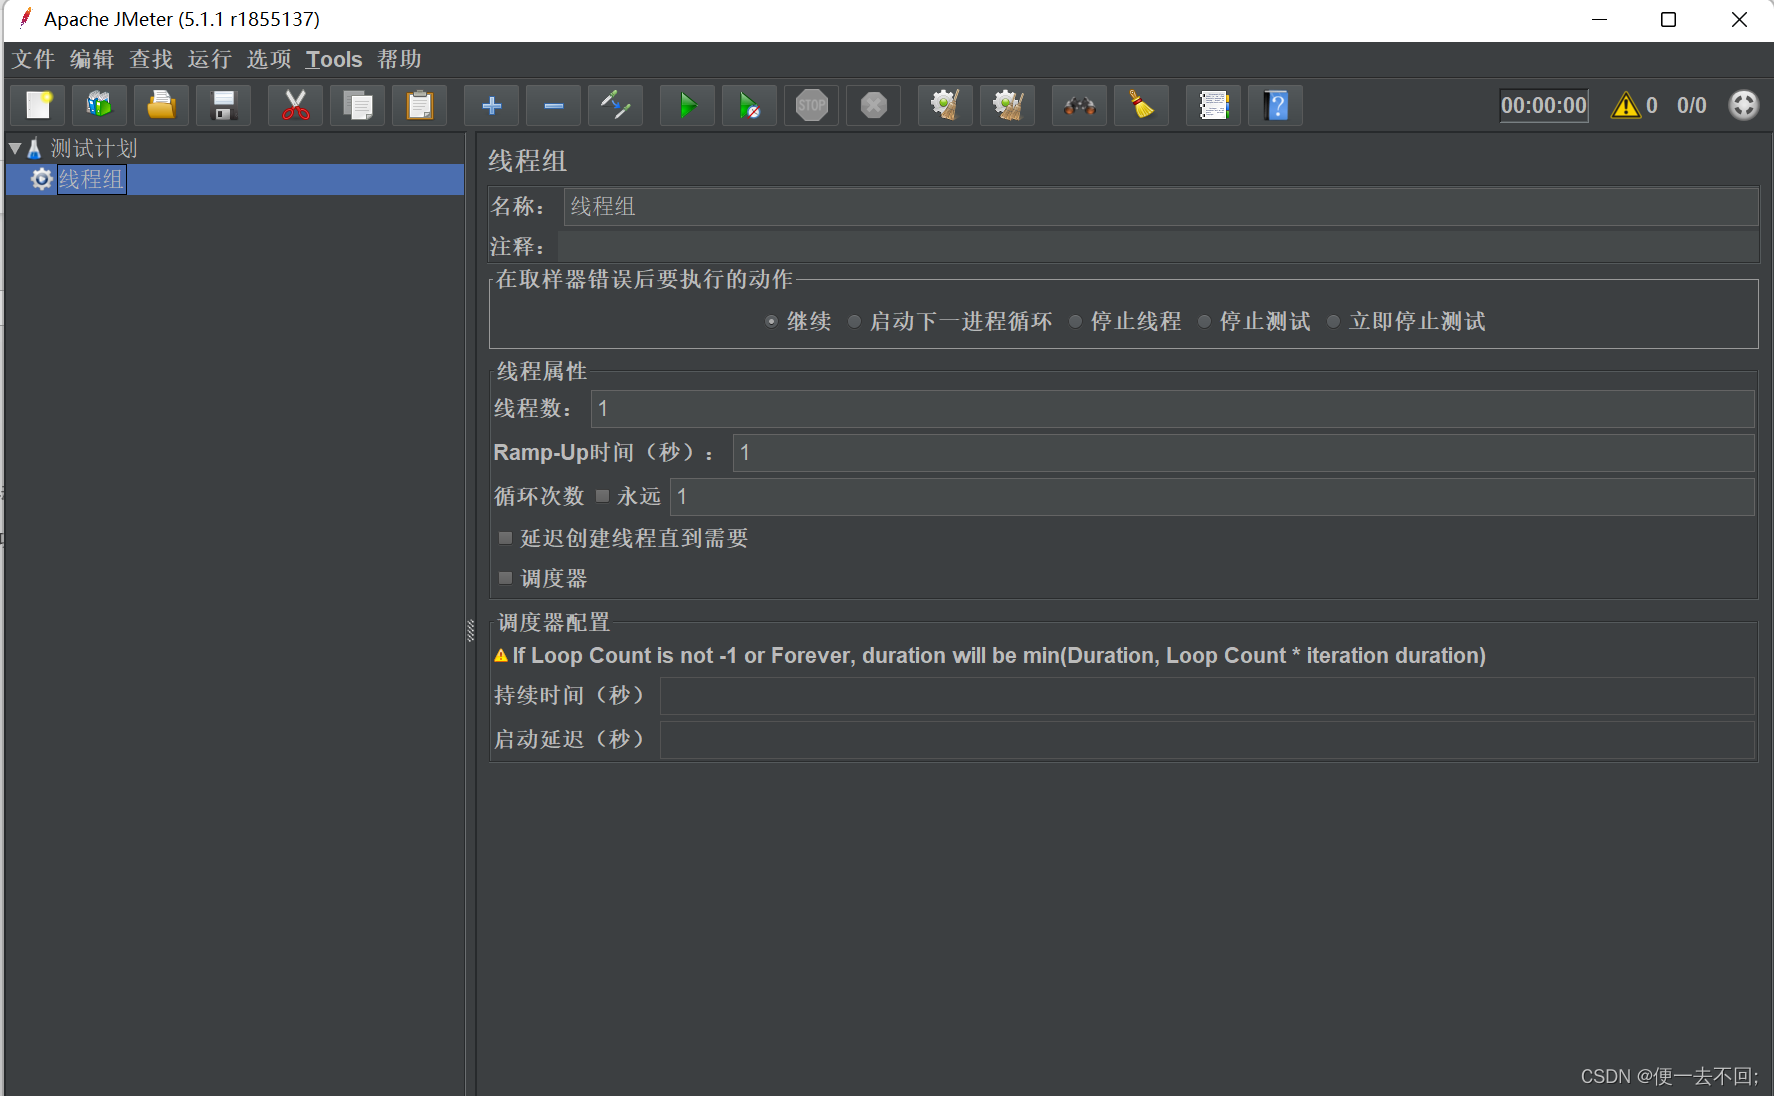This screenshot has height=1096, width=1774.
Task: Click the 00:00:00 elapsed time display
Action: [1544, 105]
